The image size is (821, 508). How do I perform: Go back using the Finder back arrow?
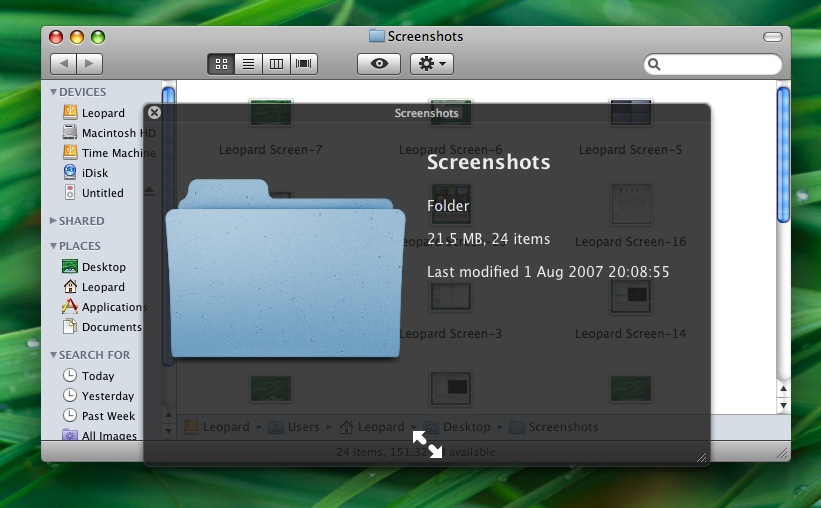[x=64, y=64]
